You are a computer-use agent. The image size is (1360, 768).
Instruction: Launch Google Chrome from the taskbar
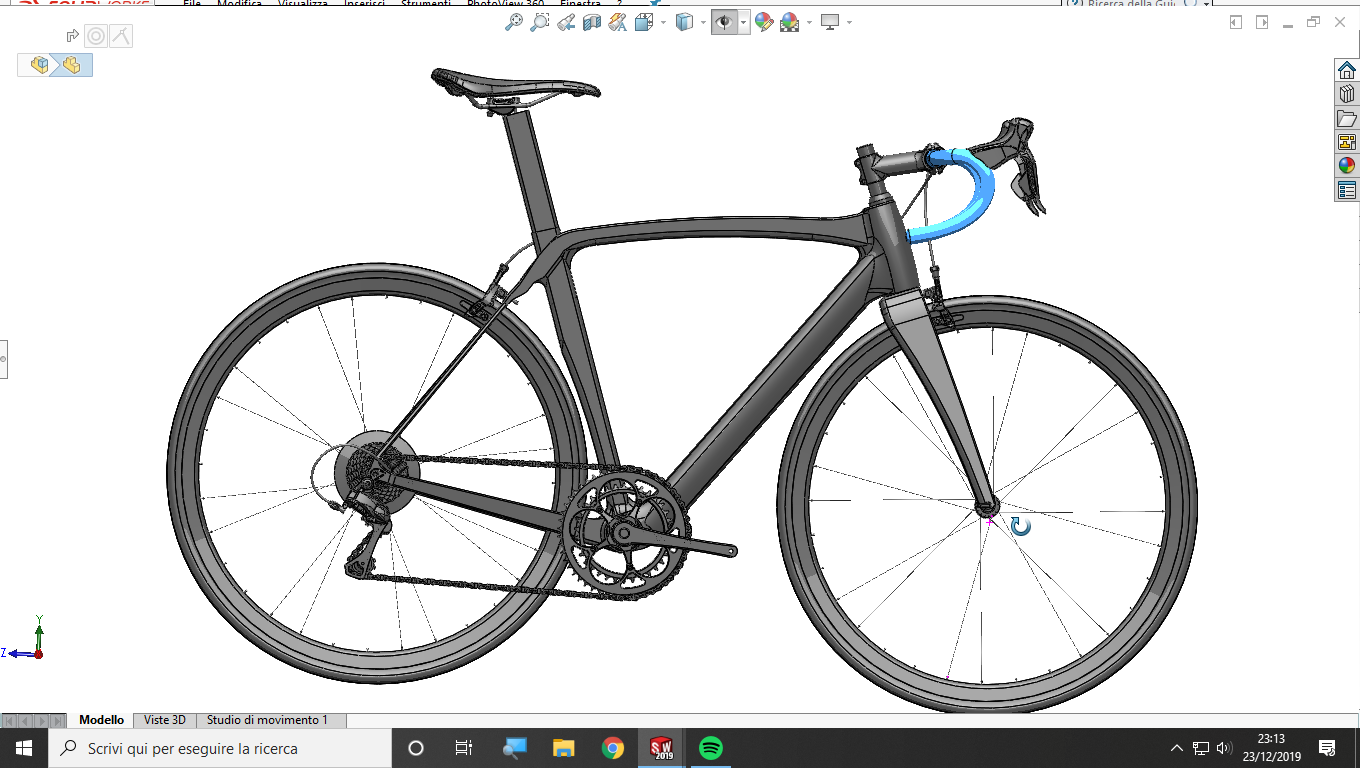(613, 748)
